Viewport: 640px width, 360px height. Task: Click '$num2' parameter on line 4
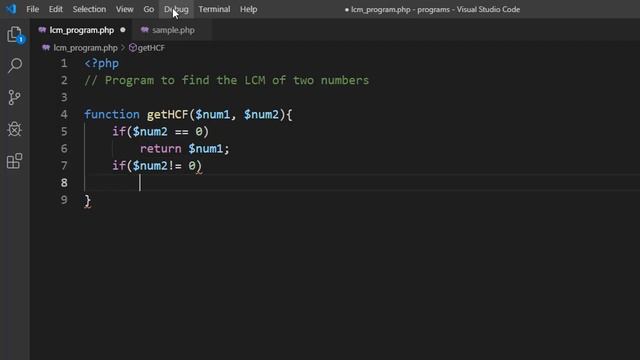(x=261, y=114)
